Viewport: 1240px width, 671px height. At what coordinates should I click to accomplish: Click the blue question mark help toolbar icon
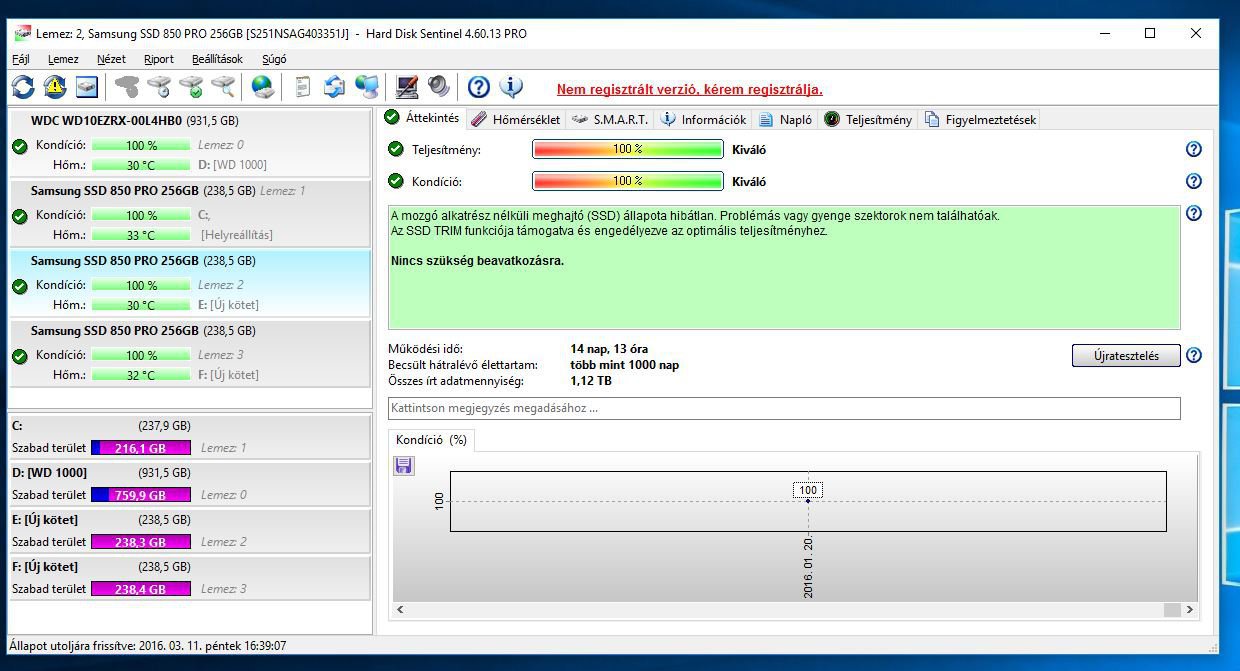pyautogui.click(x=479, y=87)
